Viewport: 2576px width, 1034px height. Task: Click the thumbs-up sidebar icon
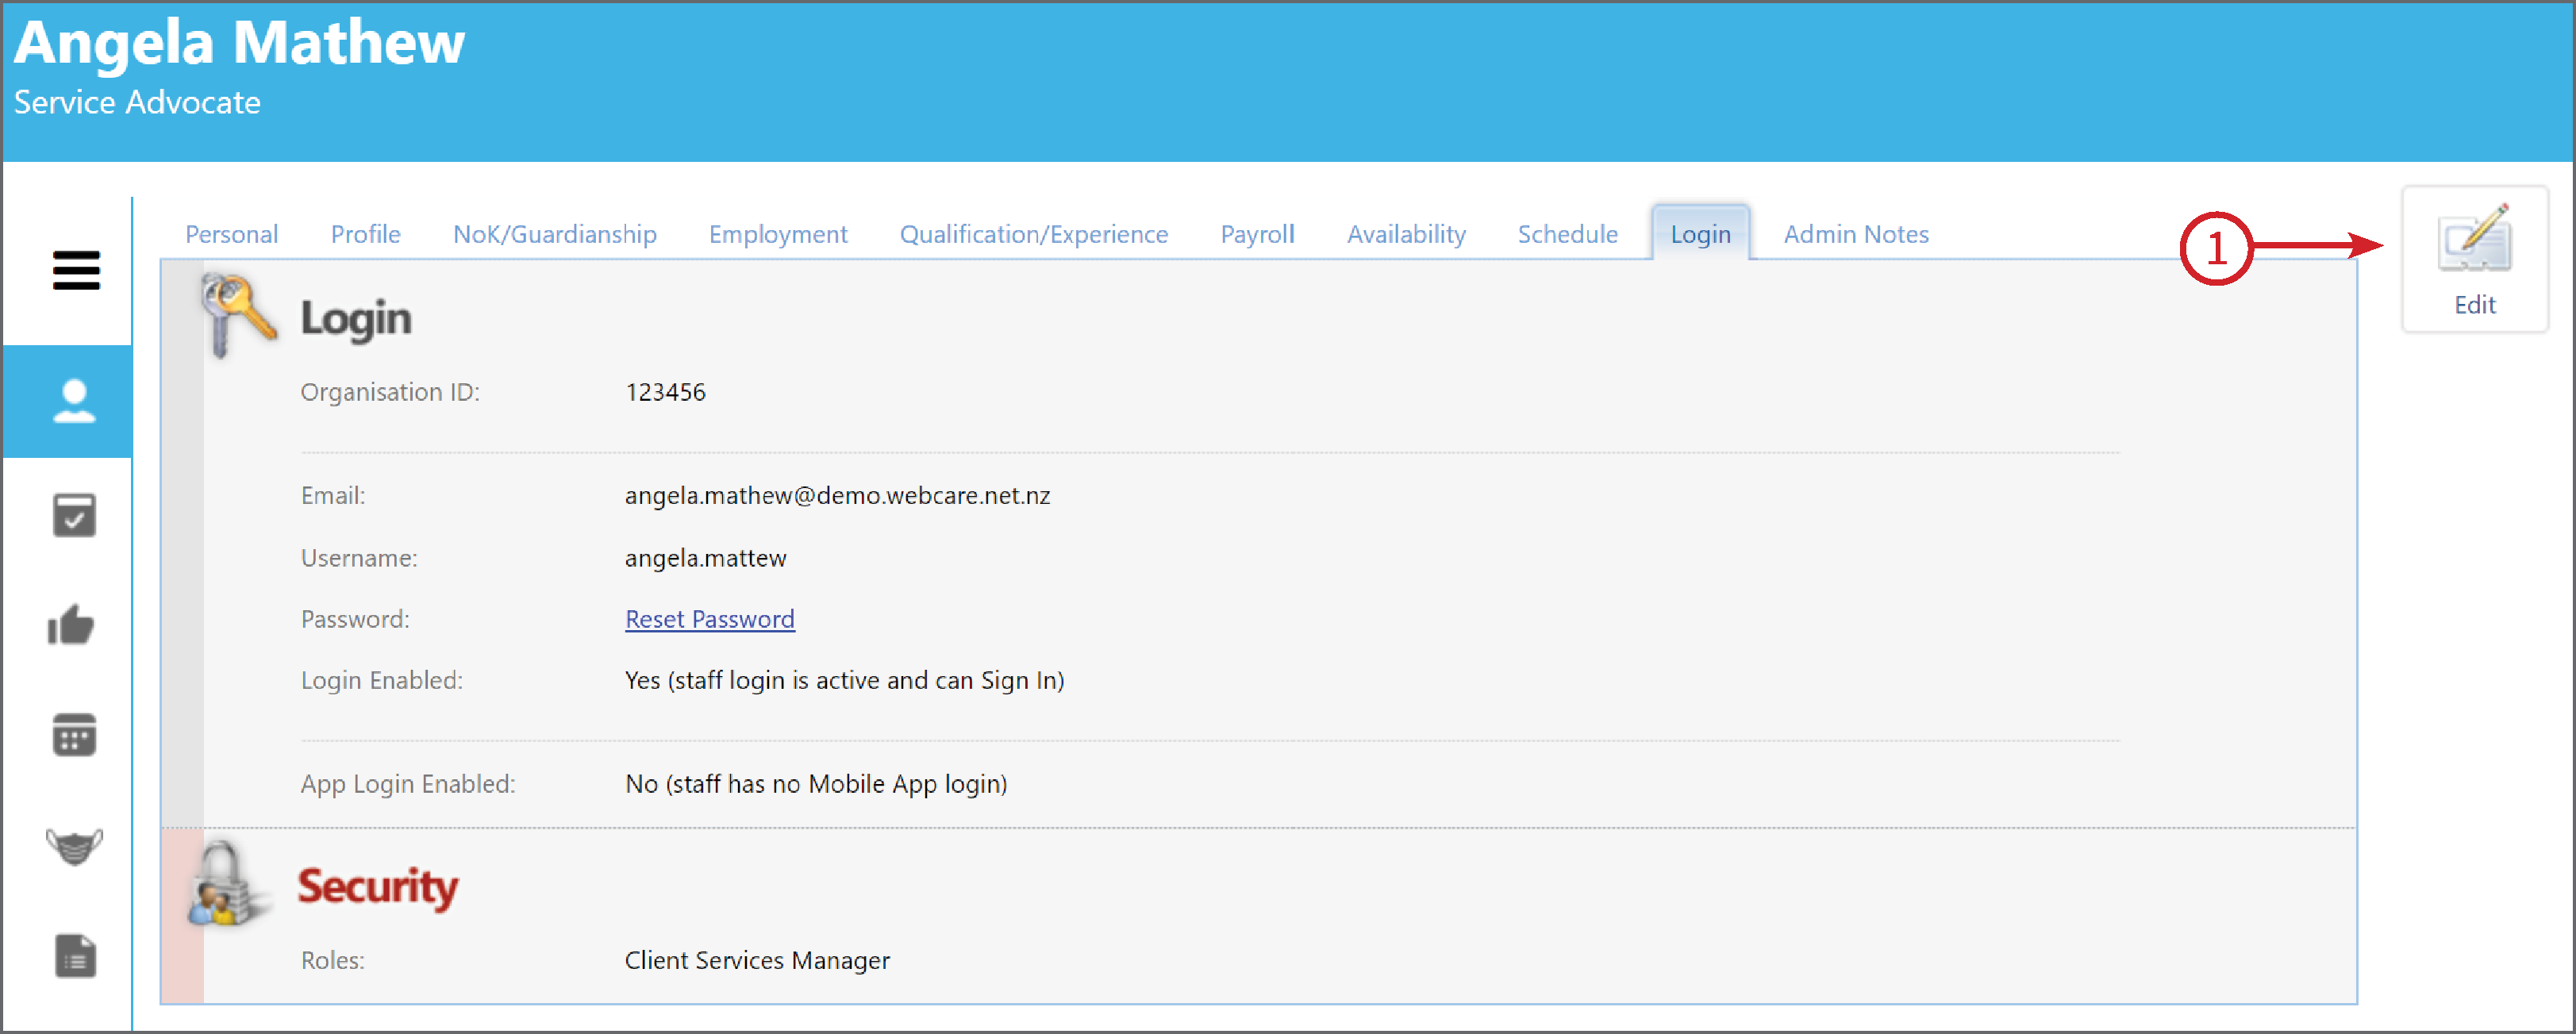point(72,625)
